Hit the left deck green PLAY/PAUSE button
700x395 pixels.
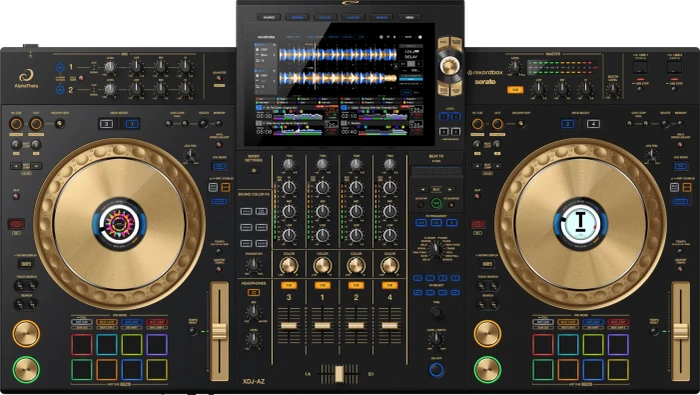[26, 369]
